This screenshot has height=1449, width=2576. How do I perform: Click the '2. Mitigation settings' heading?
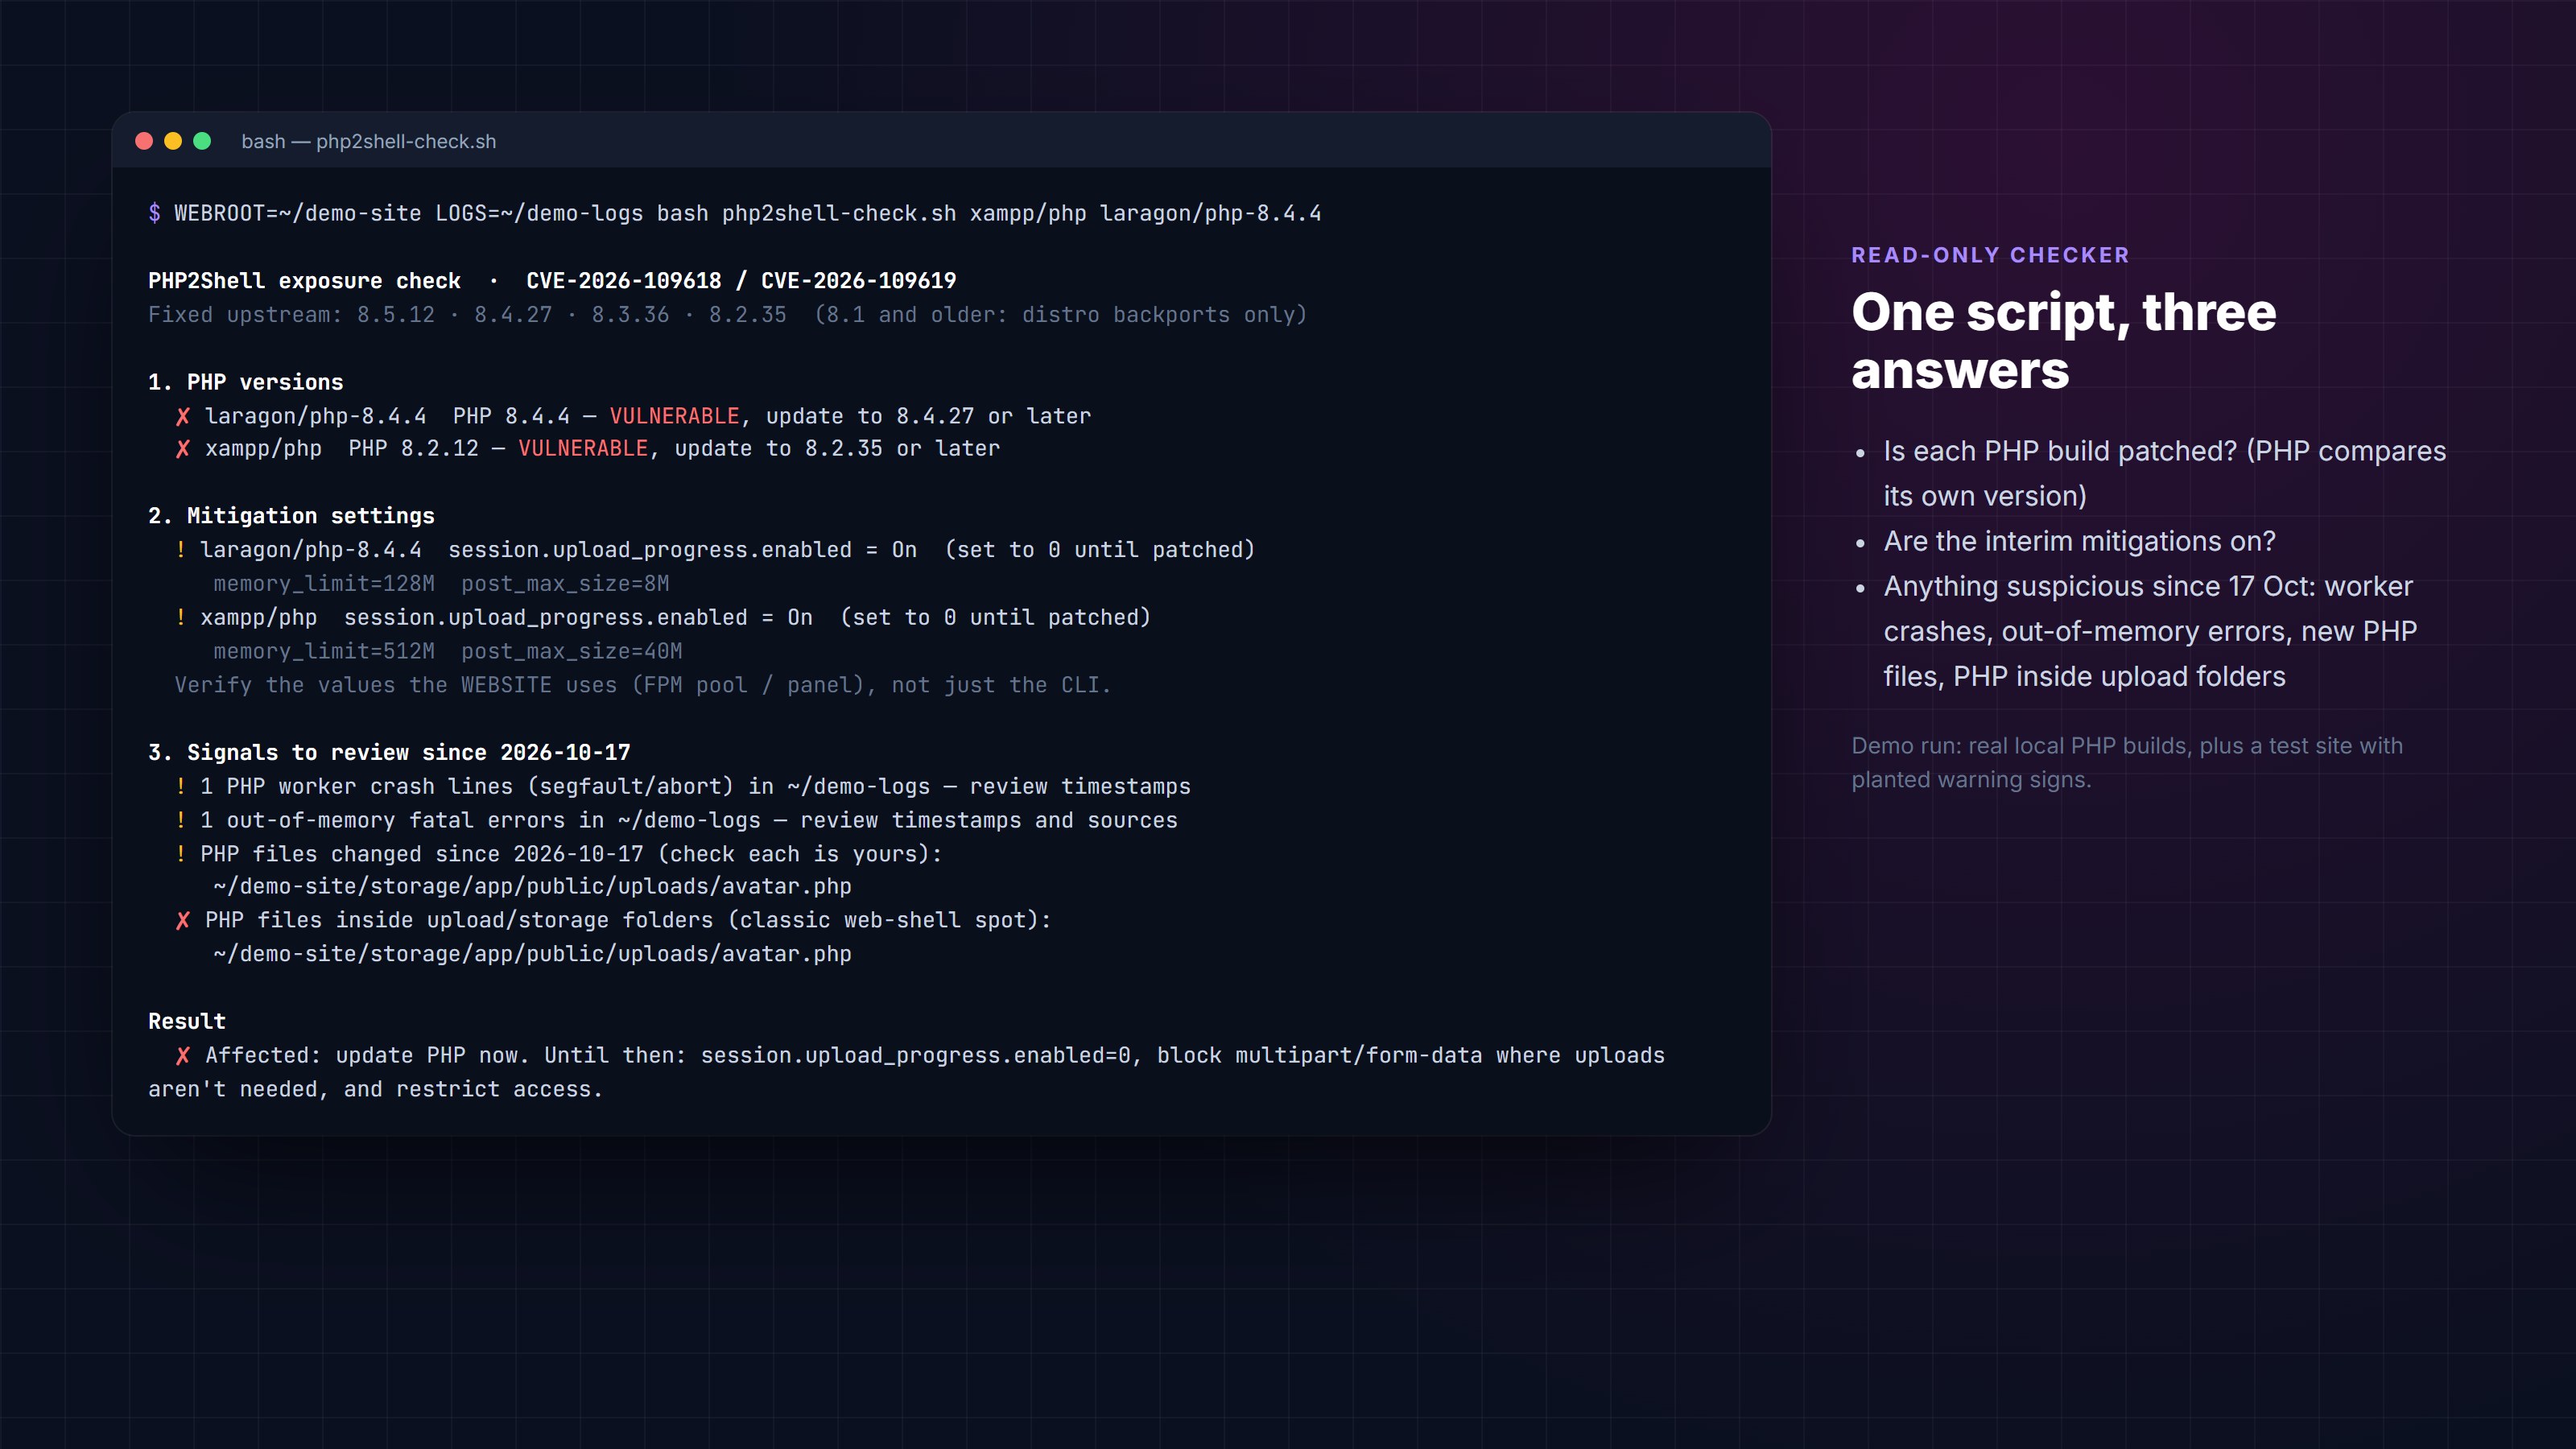point(291,516)
